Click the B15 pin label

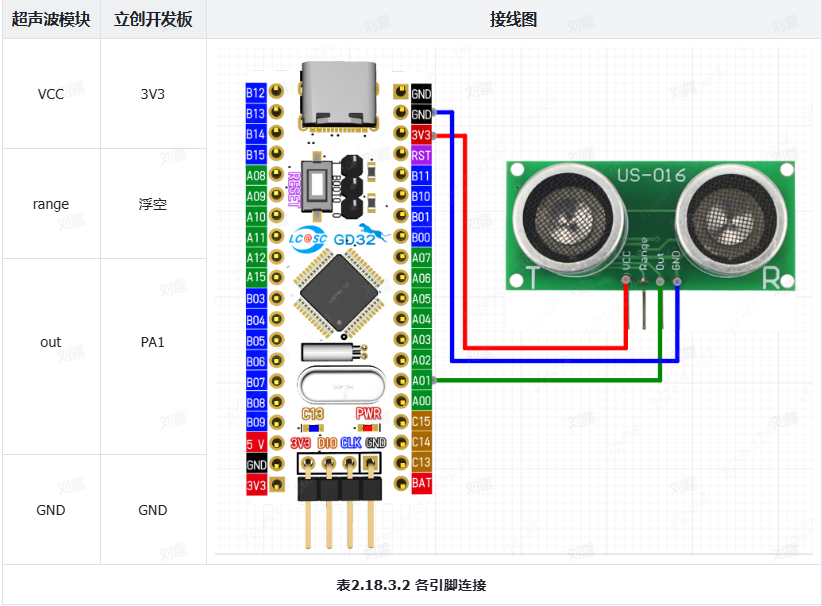[256, 155]
